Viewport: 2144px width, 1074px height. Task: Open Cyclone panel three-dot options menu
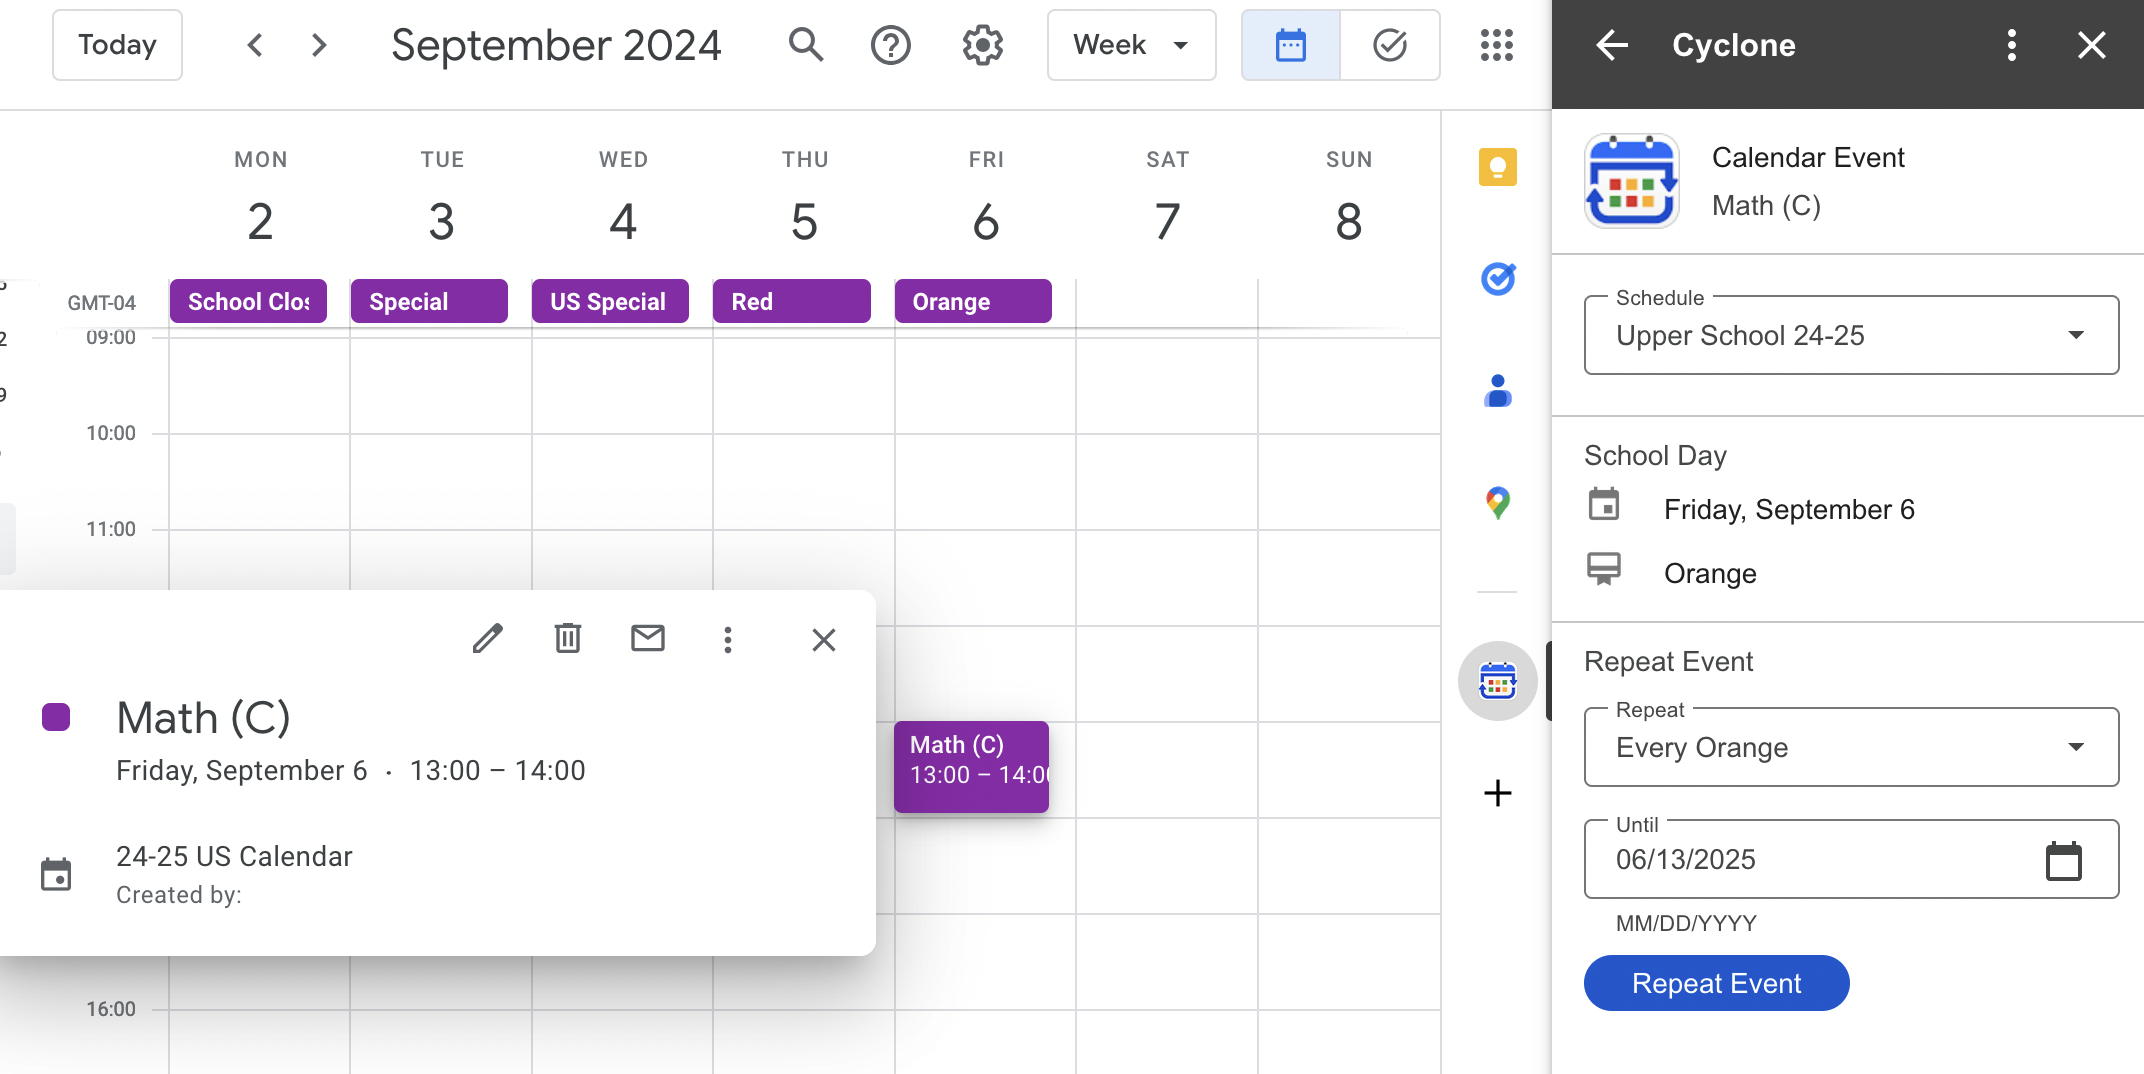click(2011, 45)
